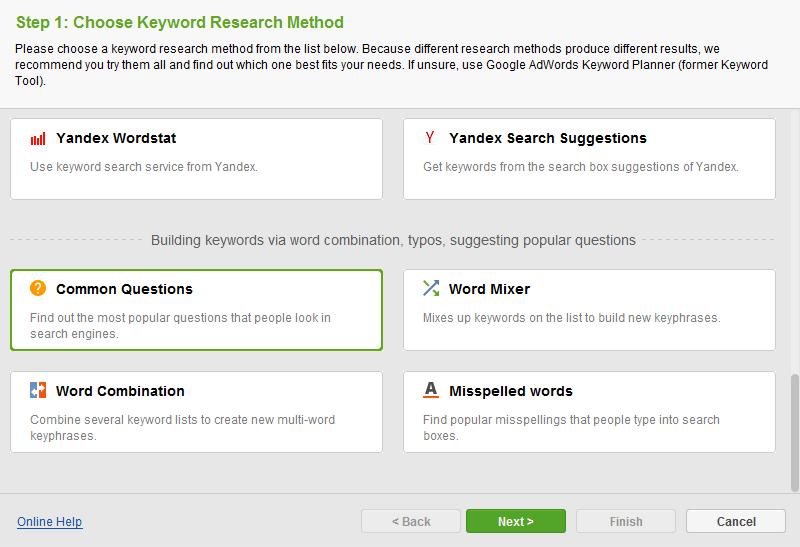Choose Yandex Search Suggestions method card
The width and height of the screenshot is (800, 547).
pyautogui.click(x=589, y=159)
